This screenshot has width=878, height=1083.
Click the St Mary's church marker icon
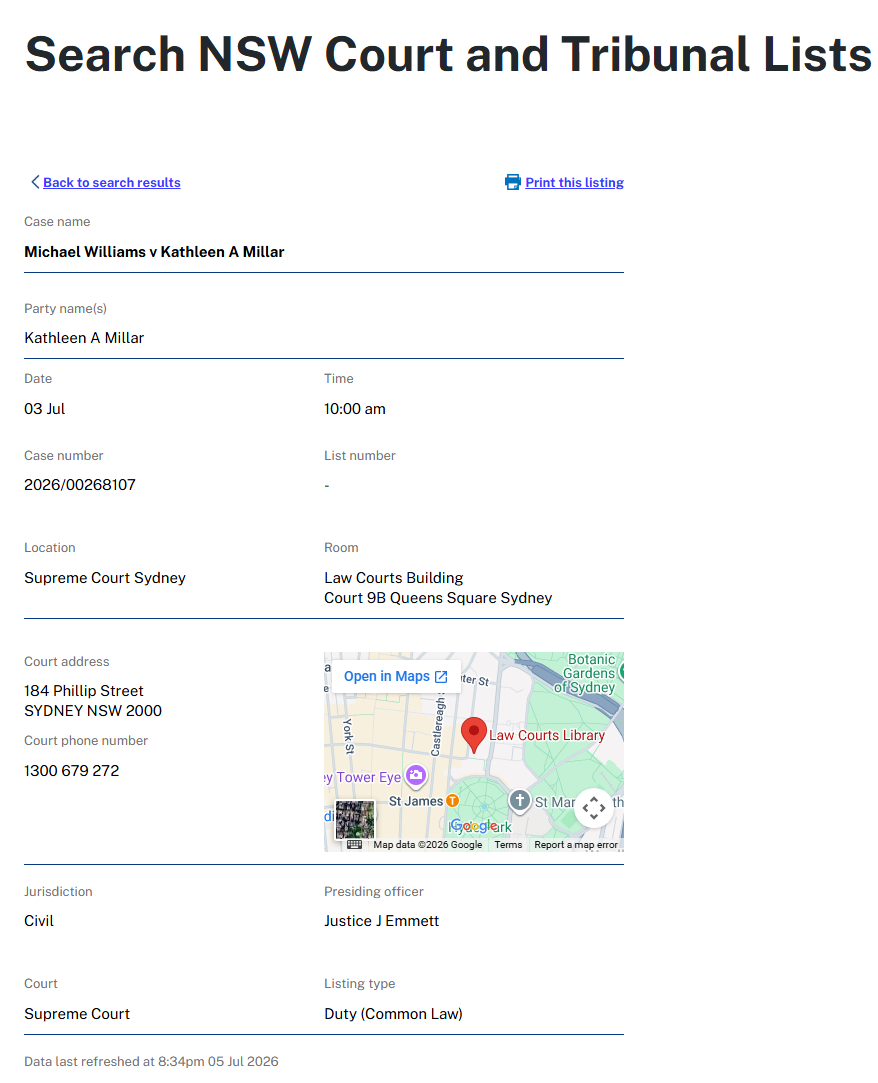point(519,801)
